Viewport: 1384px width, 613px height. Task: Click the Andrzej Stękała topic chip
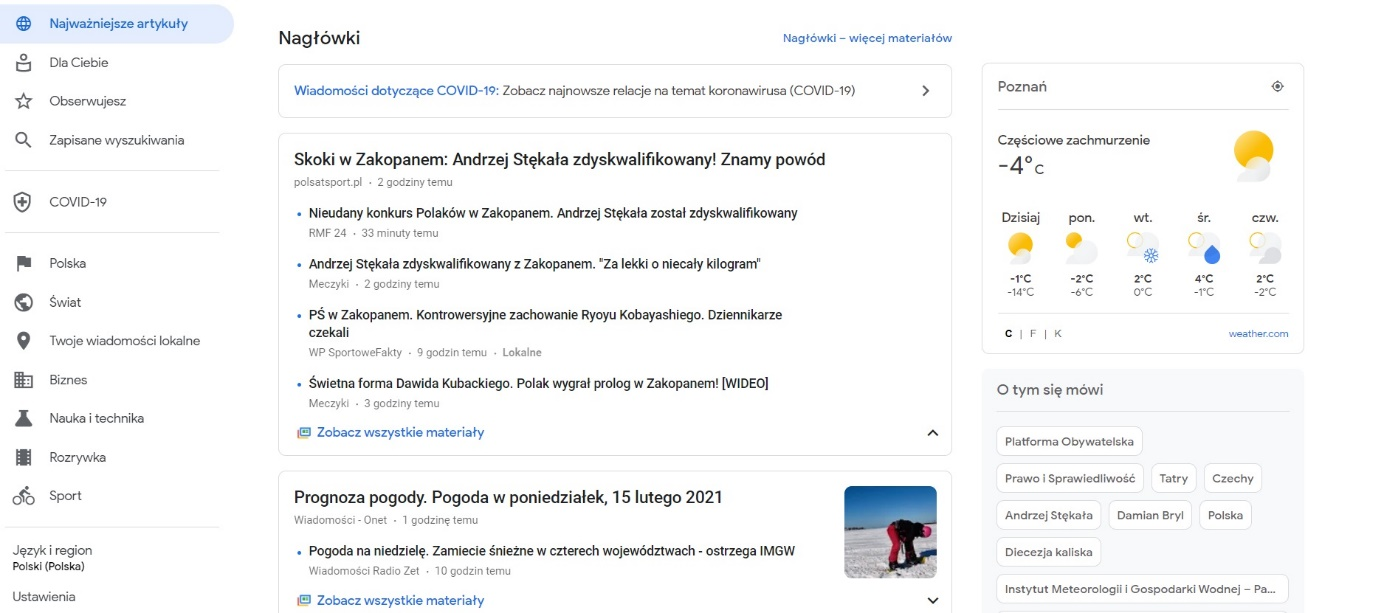coord(1048,515)
